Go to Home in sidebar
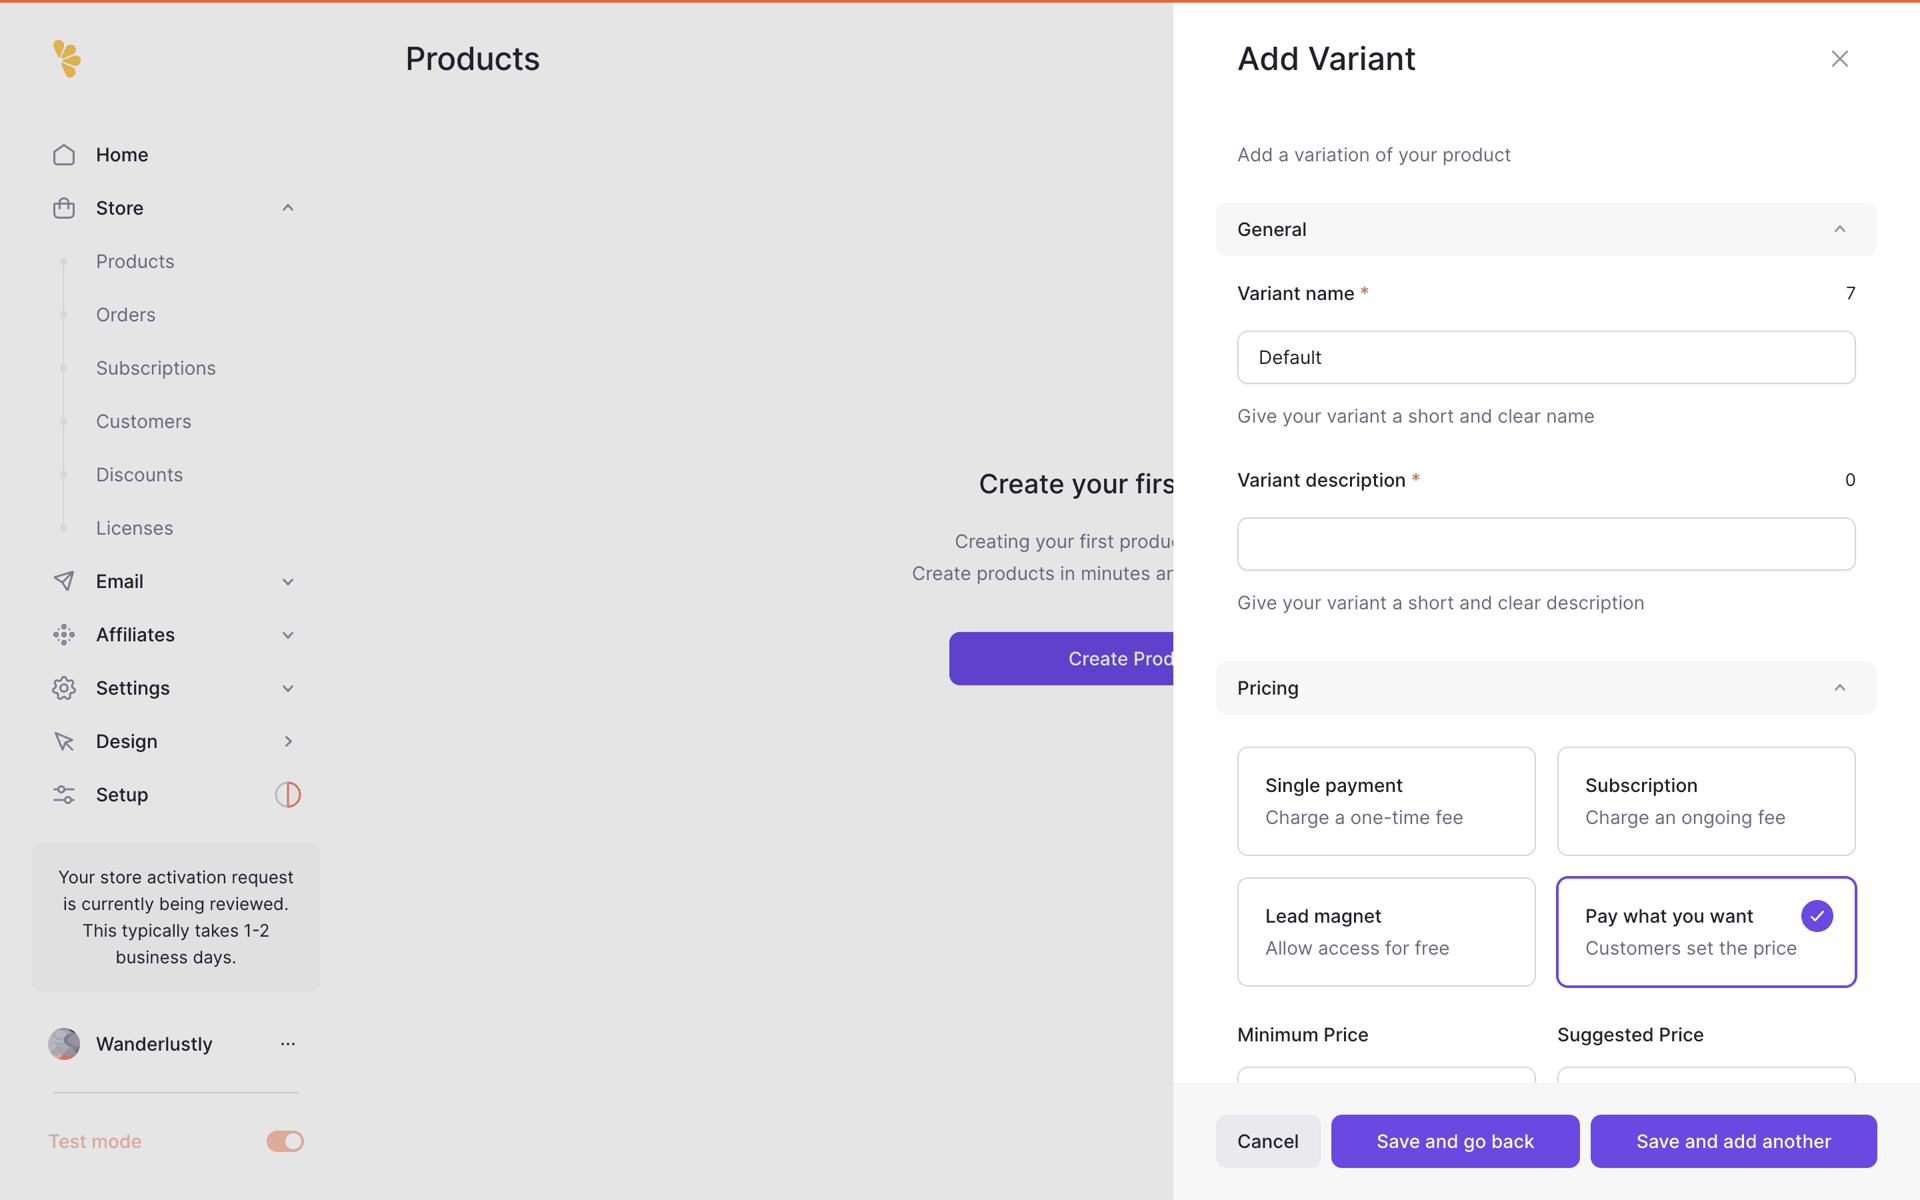Viewport: 1920px width, 1200px height. 122,155
